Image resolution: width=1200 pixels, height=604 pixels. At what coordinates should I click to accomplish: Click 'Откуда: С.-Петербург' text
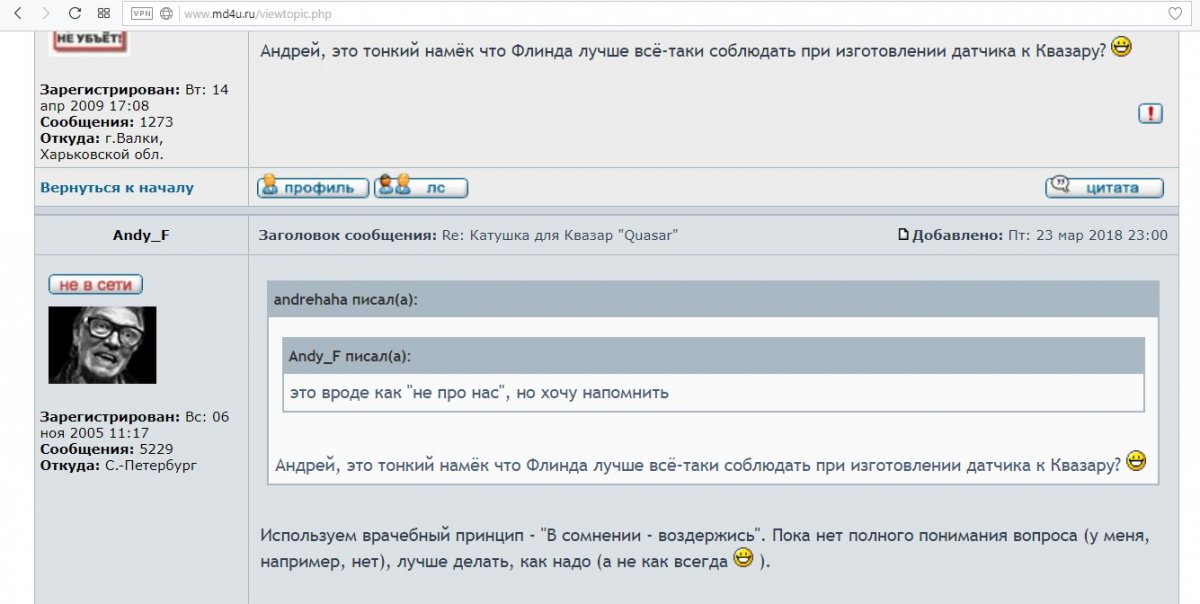point(118,466)
